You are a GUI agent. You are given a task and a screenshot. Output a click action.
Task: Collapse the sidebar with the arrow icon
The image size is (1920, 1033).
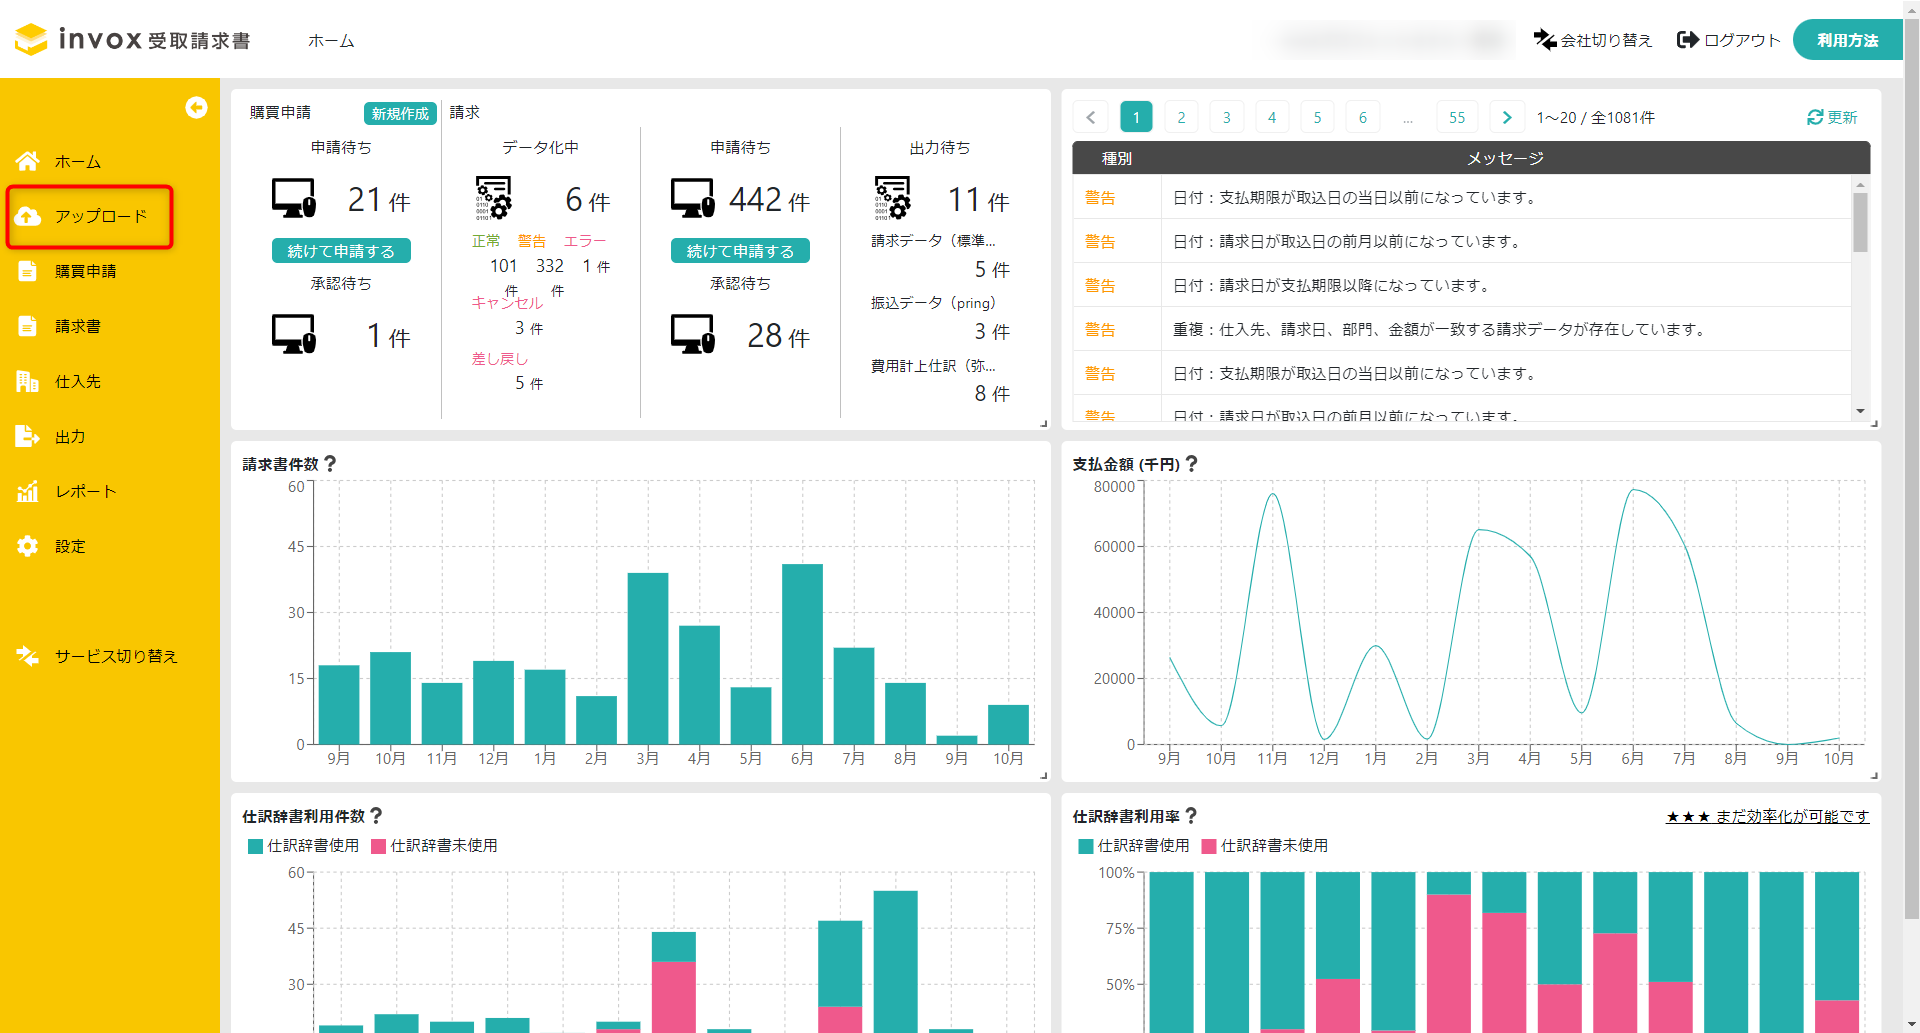pos(196,108)
